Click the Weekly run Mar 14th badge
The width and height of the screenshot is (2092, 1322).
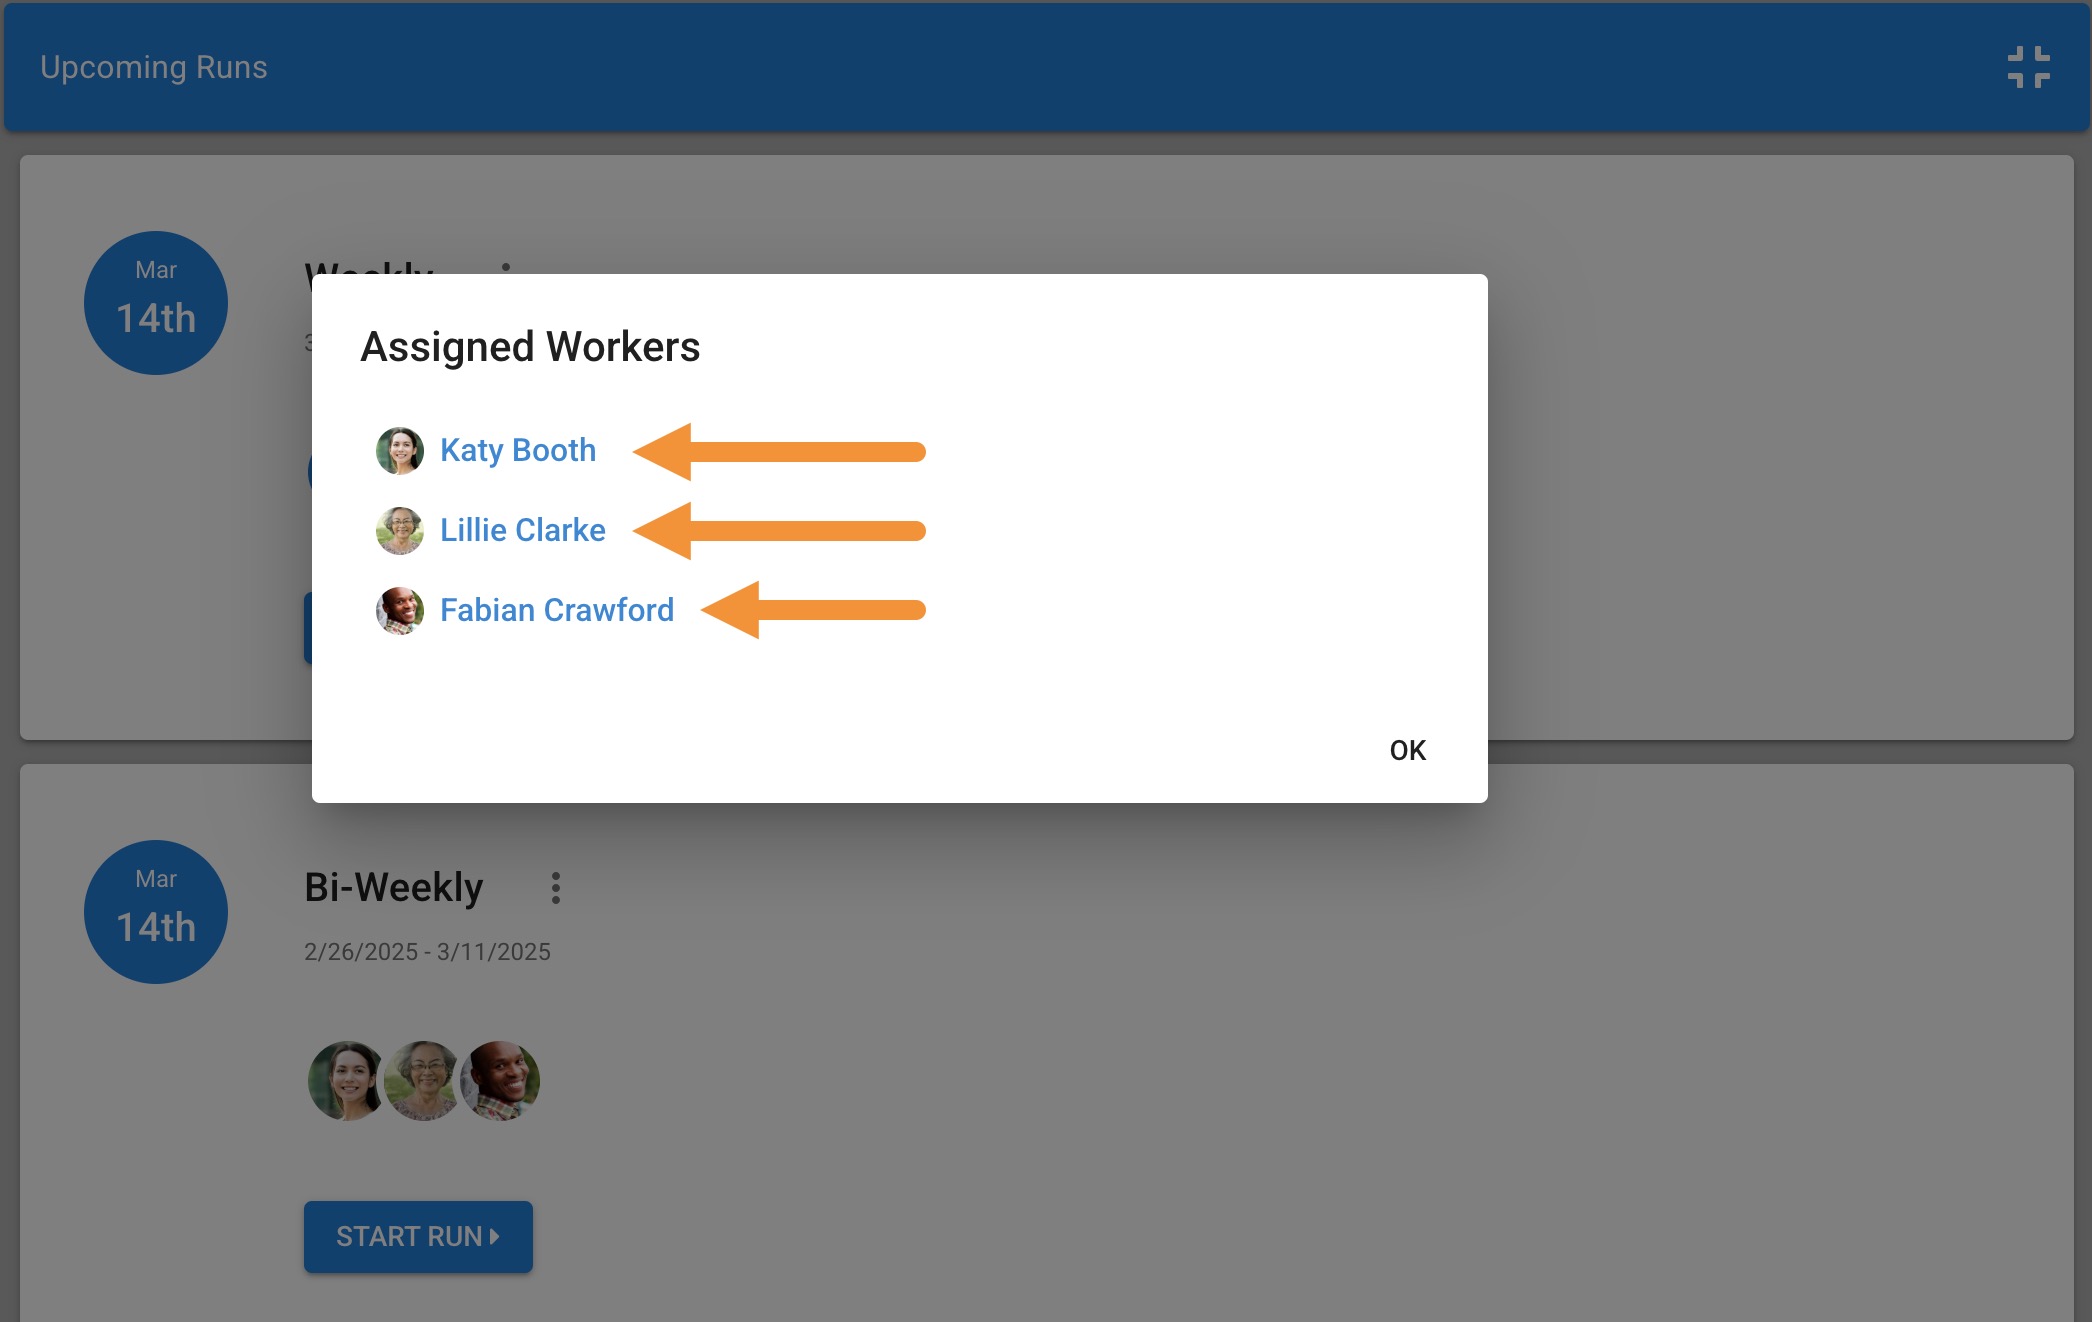point(156,303)
